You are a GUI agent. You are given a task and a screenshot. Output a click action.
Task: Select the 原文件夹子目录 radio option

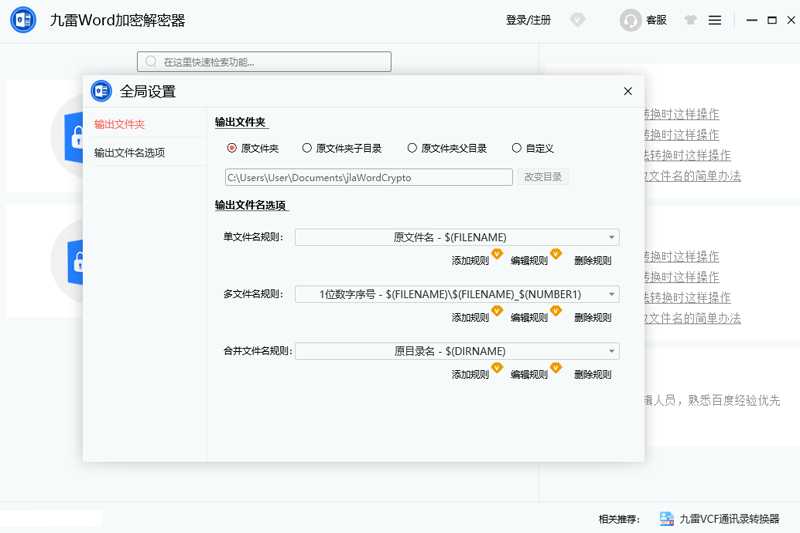tap(307, 148)
